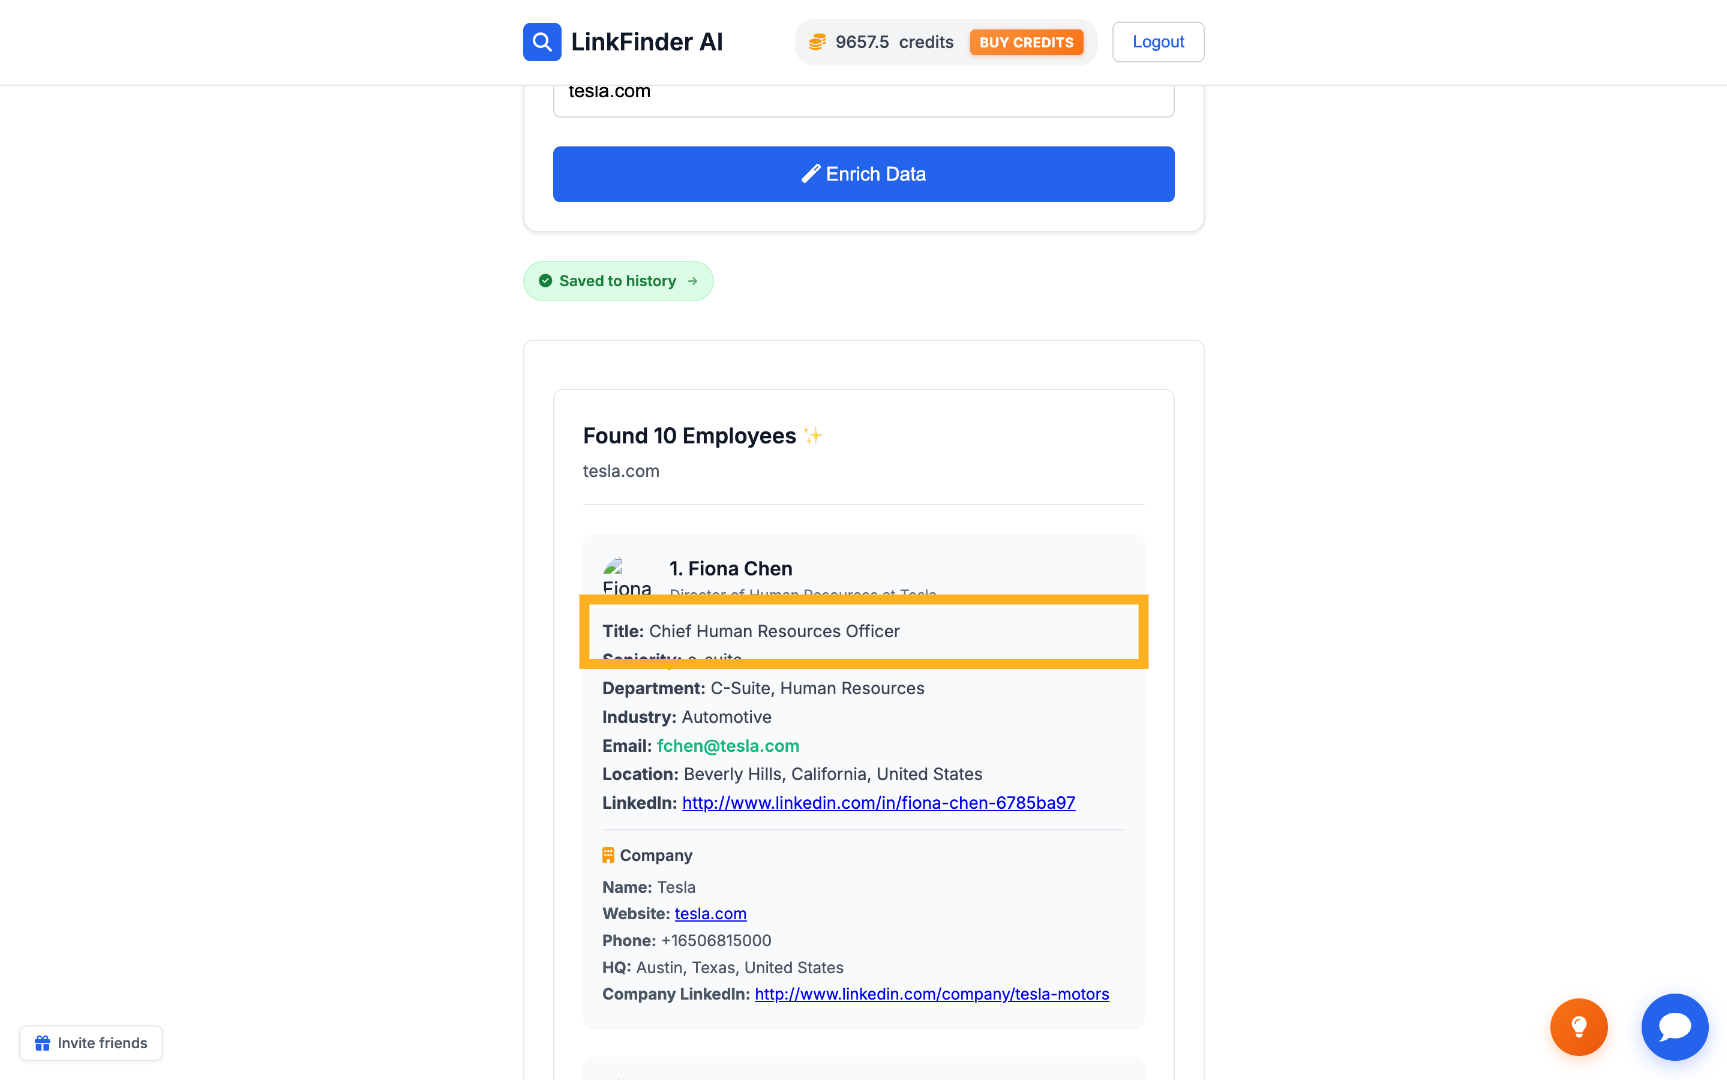Click the Industry: Automotive text
The height and width of the screenshot is (1080, 1727).
(x=687, y=717)
